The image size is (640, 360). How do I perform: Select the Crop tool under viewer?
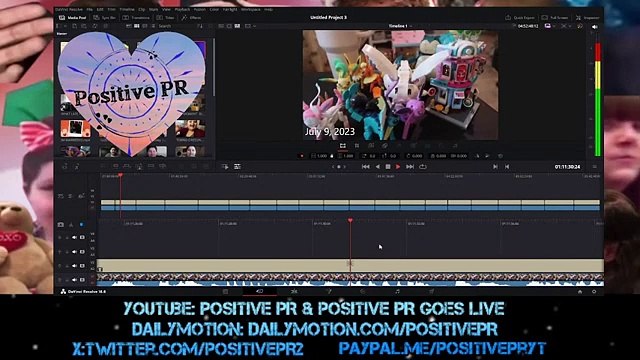tap(357, 146)
